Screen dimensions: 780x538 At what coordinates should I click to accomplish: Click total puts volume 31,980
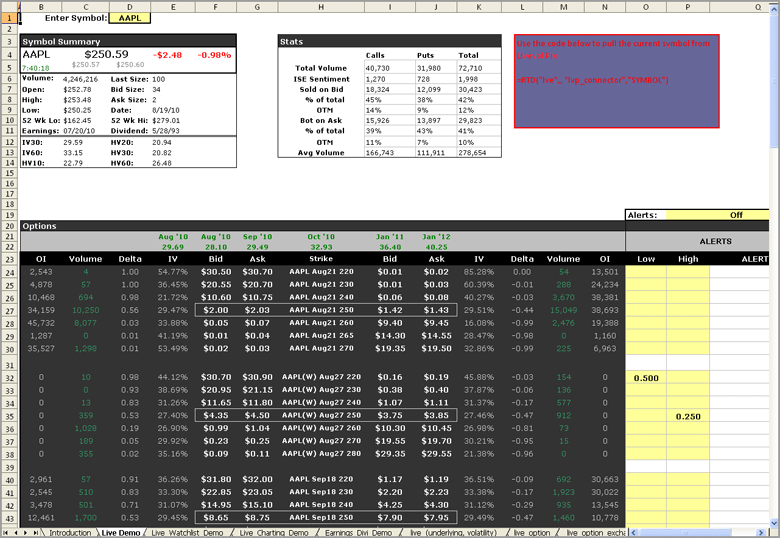coord(429,68)
